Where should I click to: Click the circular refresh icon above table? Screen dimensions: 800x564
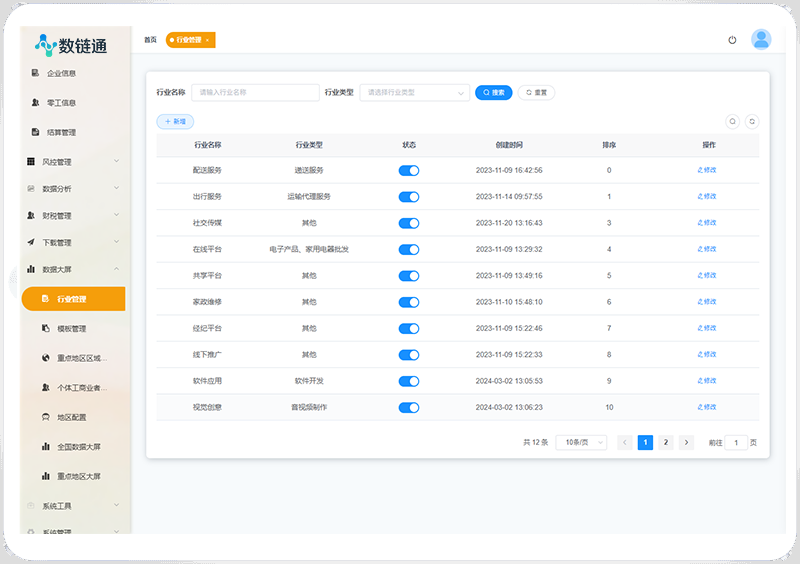click(752, 121)
